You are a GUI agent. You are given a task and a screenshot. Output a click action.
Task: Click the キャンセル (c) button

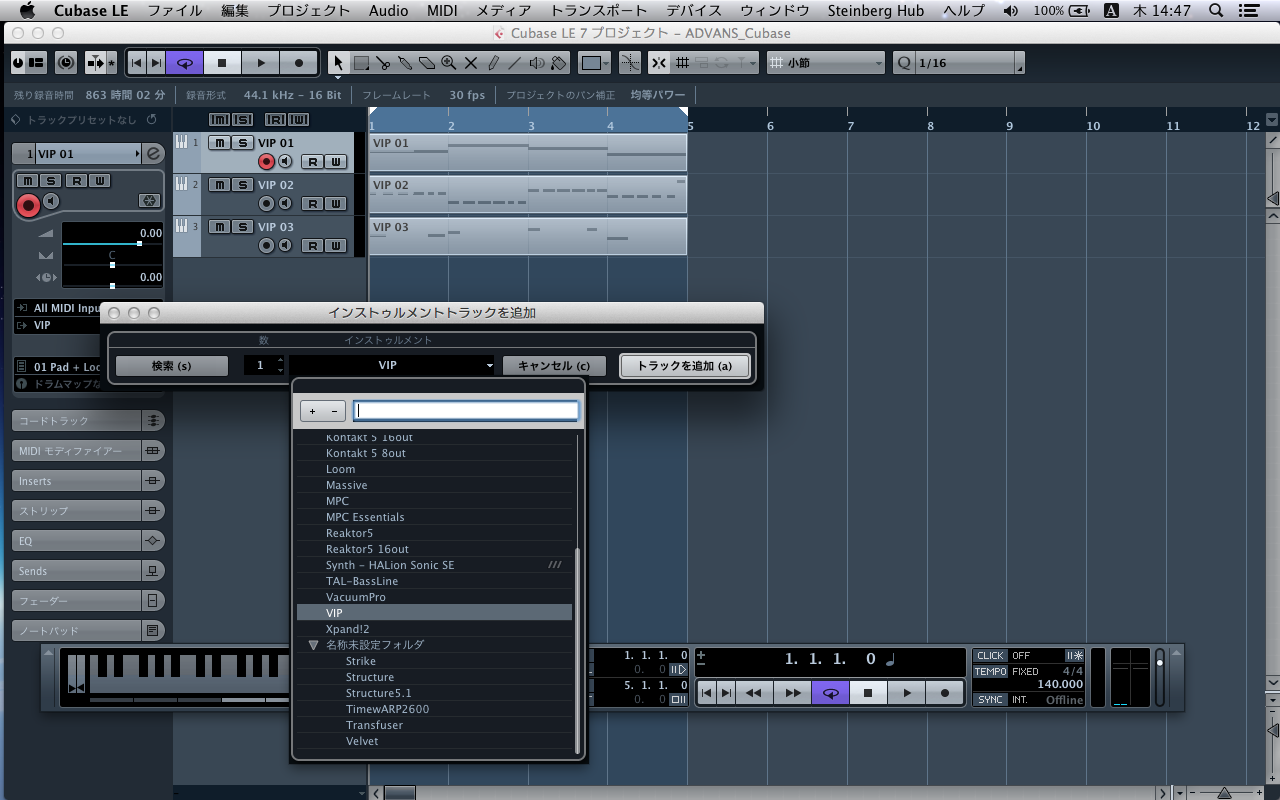tap(553, 366)
